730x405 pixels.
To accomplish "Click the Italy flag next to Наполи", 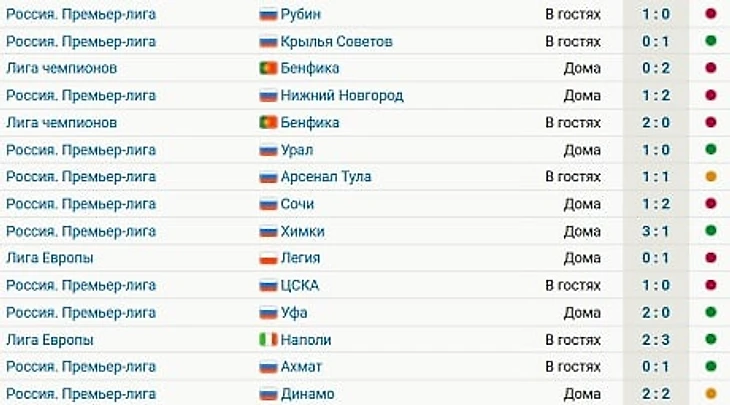I will pyautogui.click(x=268, y=340).
